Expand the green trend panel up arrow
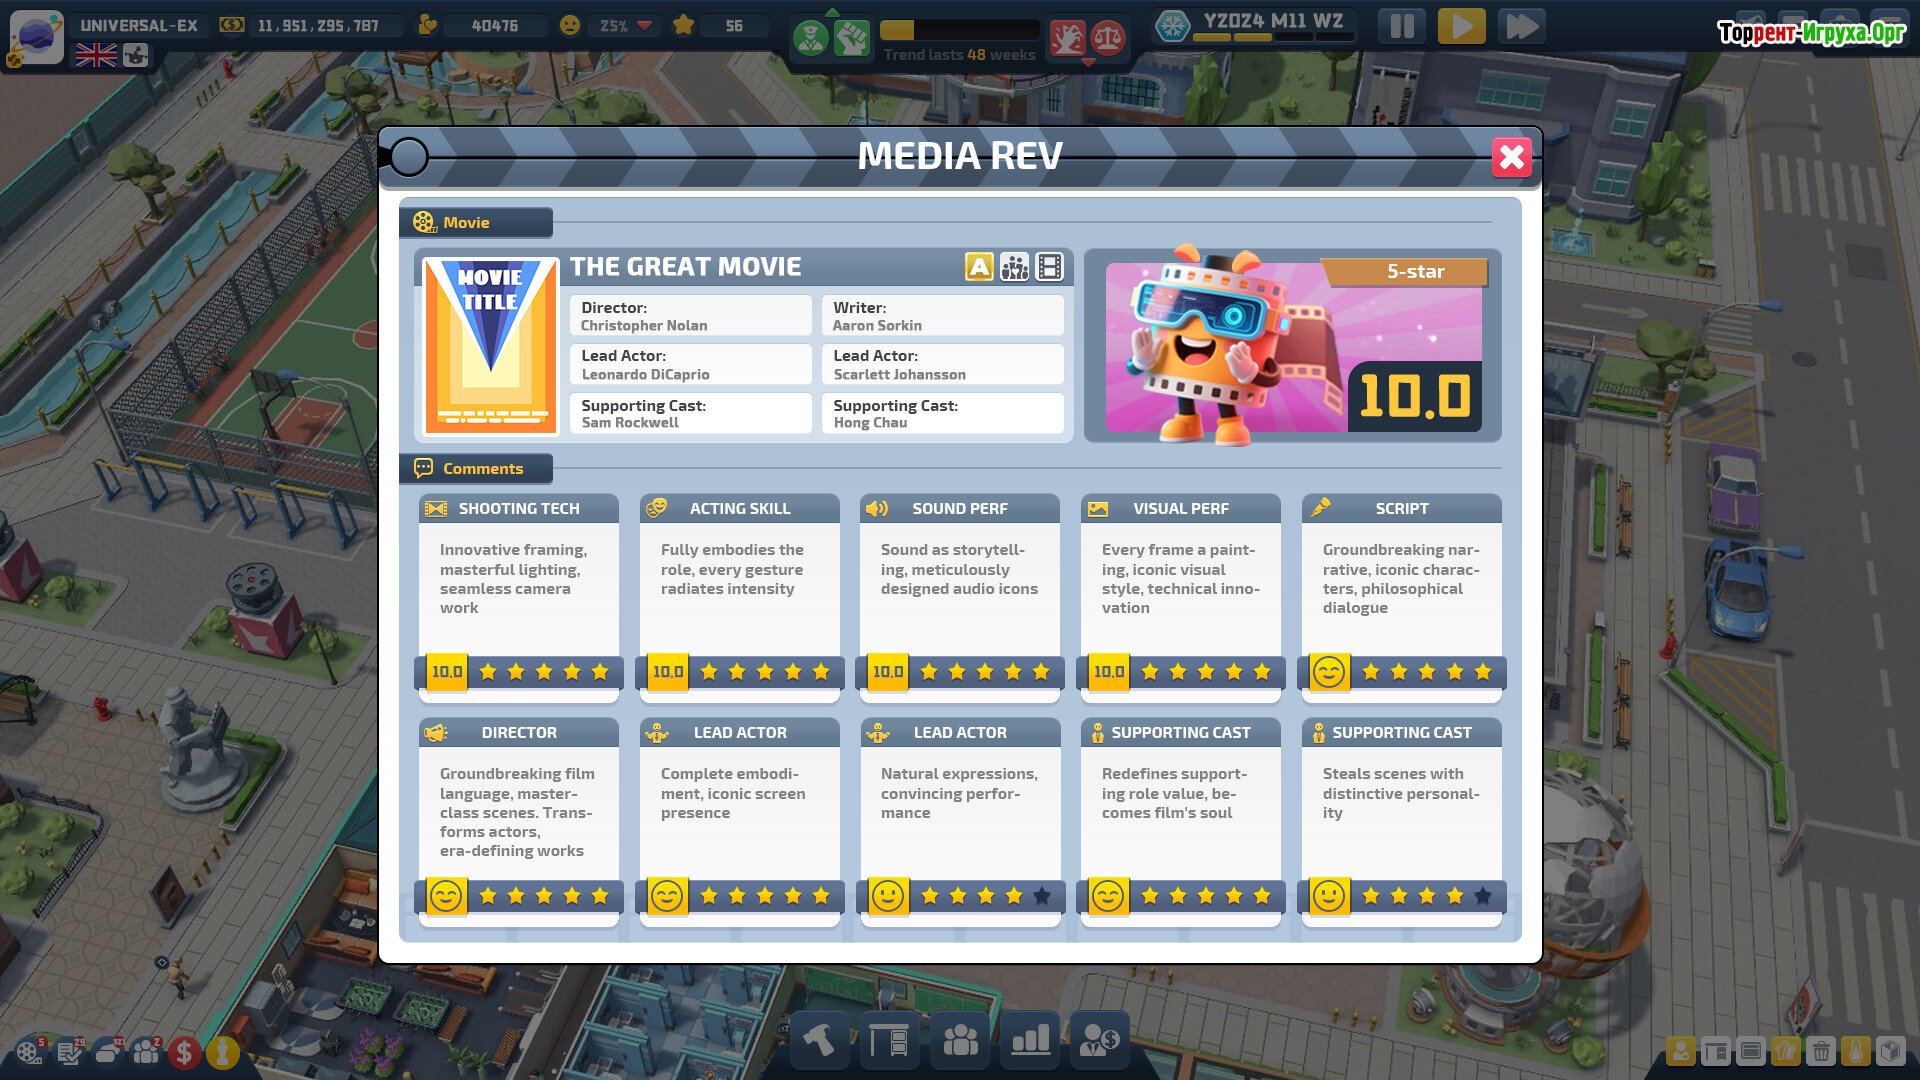The height and width of the screenshot is (1080, 1920). coord(831,12)
